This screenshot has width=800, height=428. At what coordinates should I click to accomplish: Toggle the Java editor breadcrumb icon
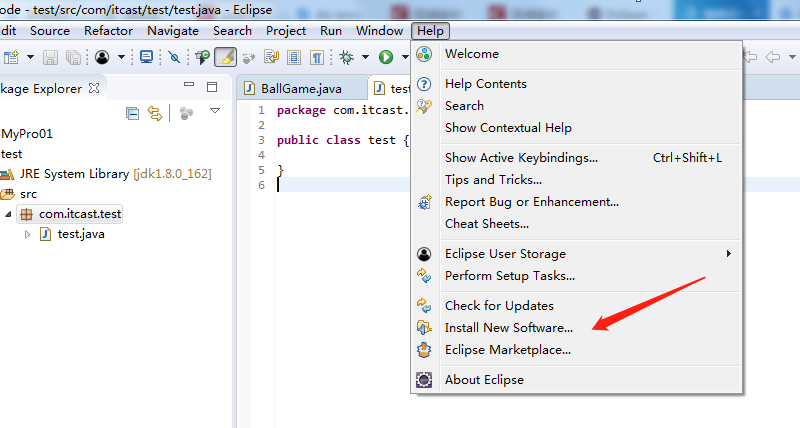[202, 57]
